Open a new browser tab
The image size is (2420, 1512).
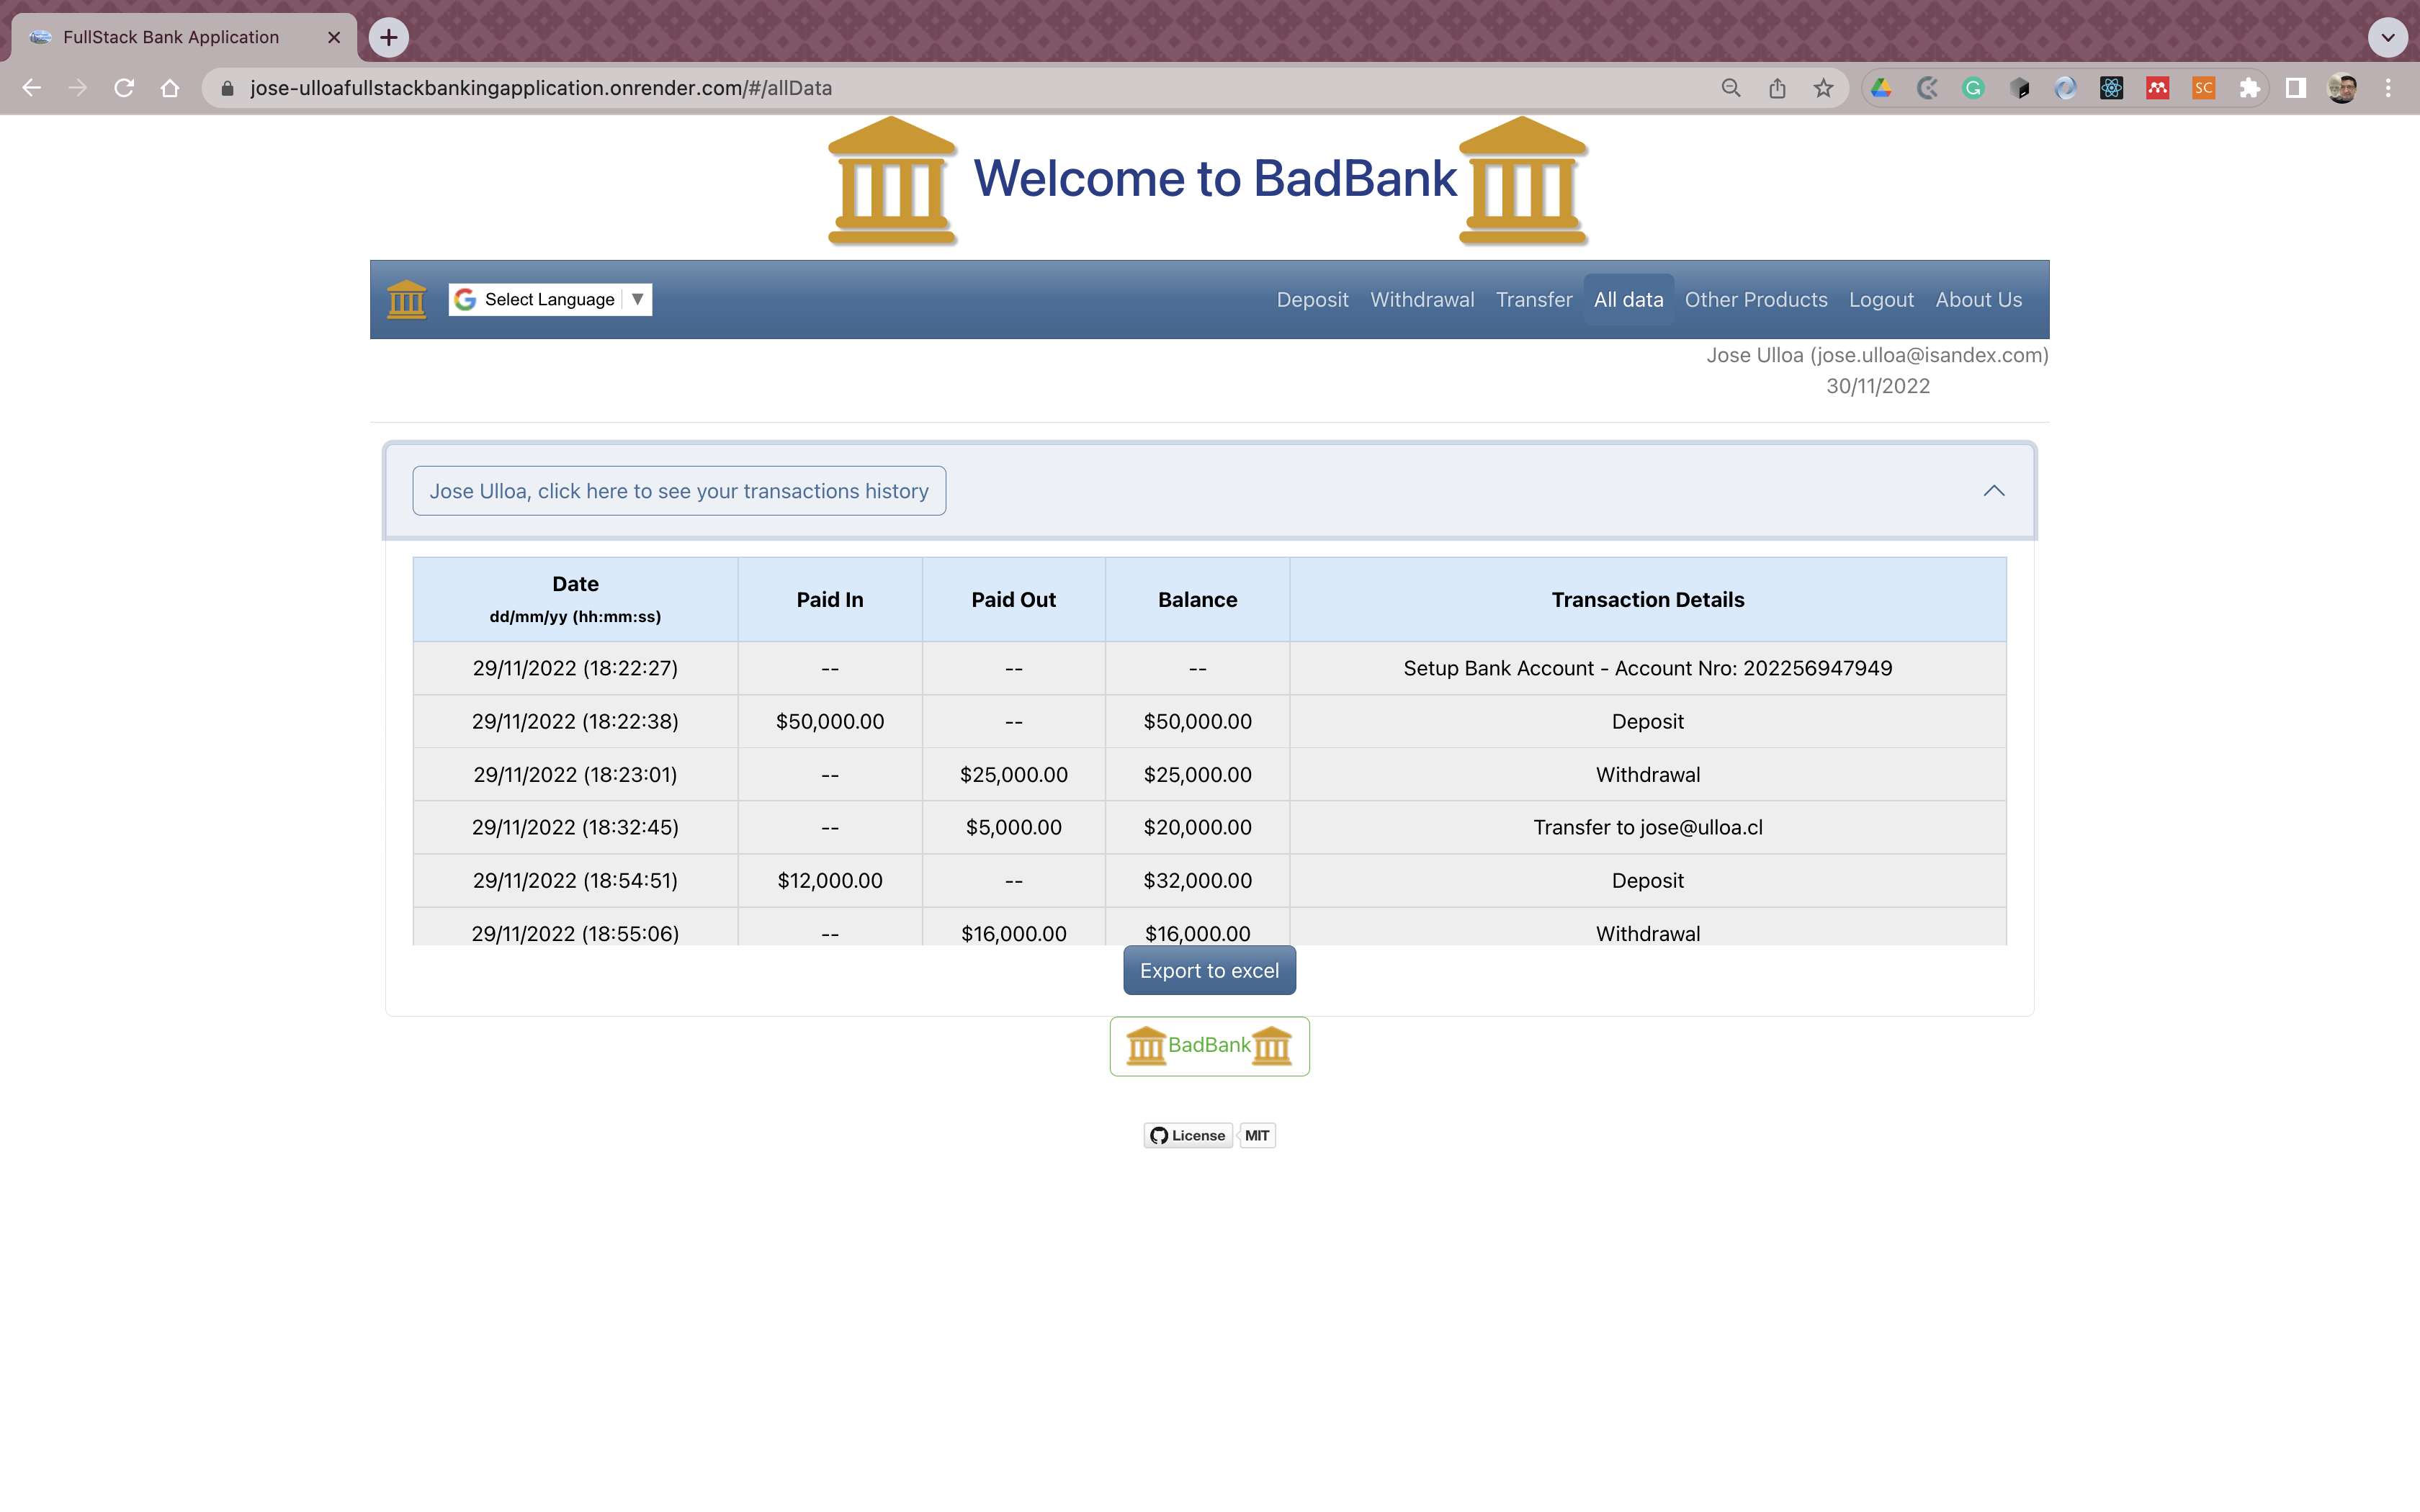pyautogui.click(x=389, y=37)
